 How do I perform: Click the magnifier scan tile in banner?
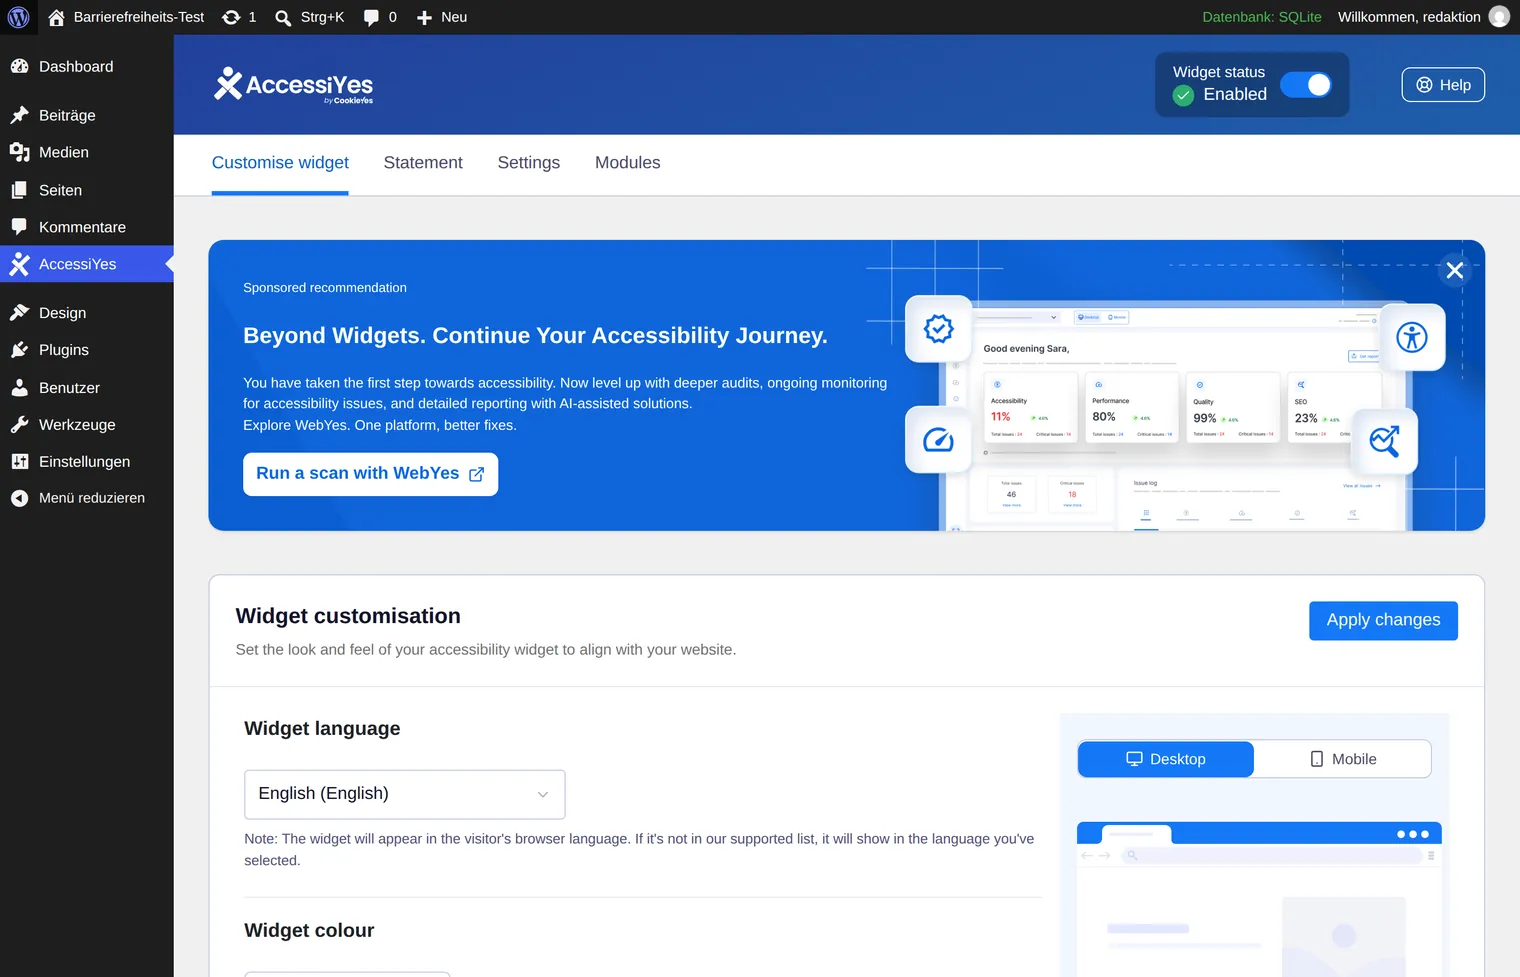[1384, 441]
